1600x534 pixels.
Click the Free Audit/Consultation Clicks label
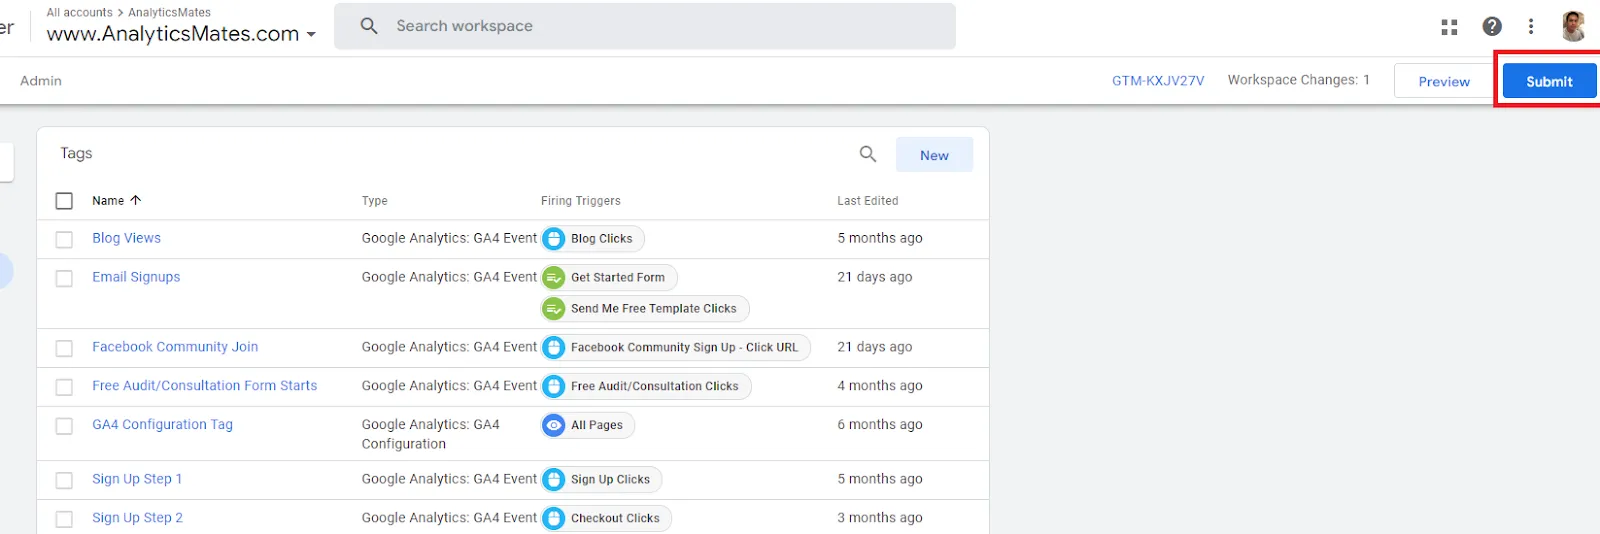pyautogui.click(x=655, y=386)
